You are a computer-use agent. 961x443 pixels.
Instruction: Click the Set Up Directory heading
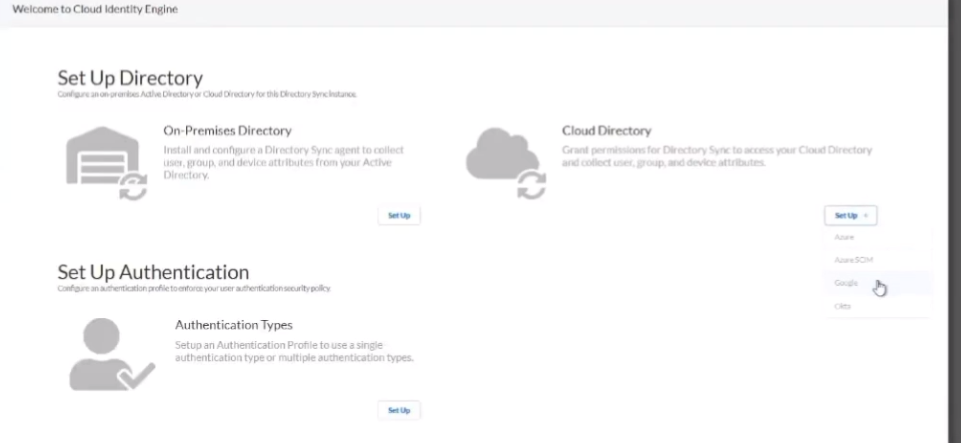point(130,78)
